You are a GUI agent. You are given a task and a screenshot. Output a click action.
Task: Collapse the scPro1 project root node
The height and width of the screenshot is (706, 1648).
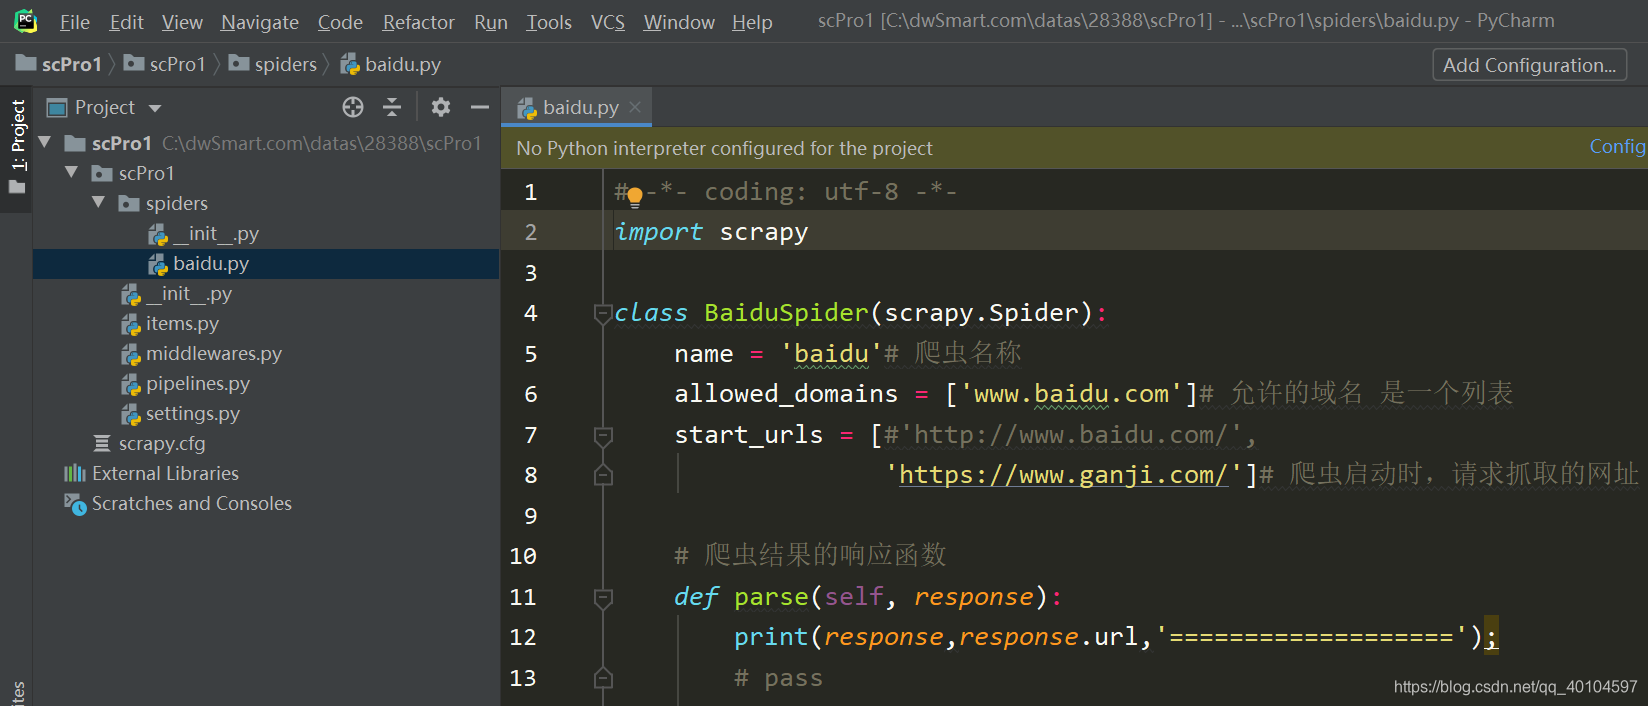(45, 143)
